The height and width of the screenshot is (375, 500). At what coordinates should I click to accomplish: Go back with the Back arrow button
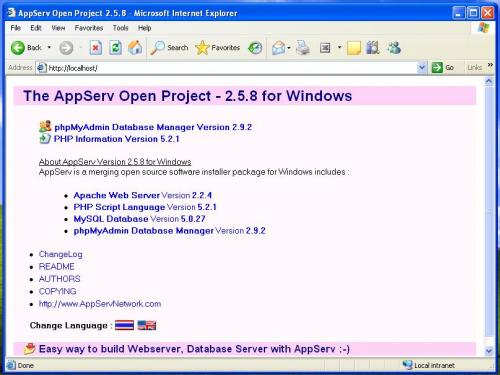[26, 48]
